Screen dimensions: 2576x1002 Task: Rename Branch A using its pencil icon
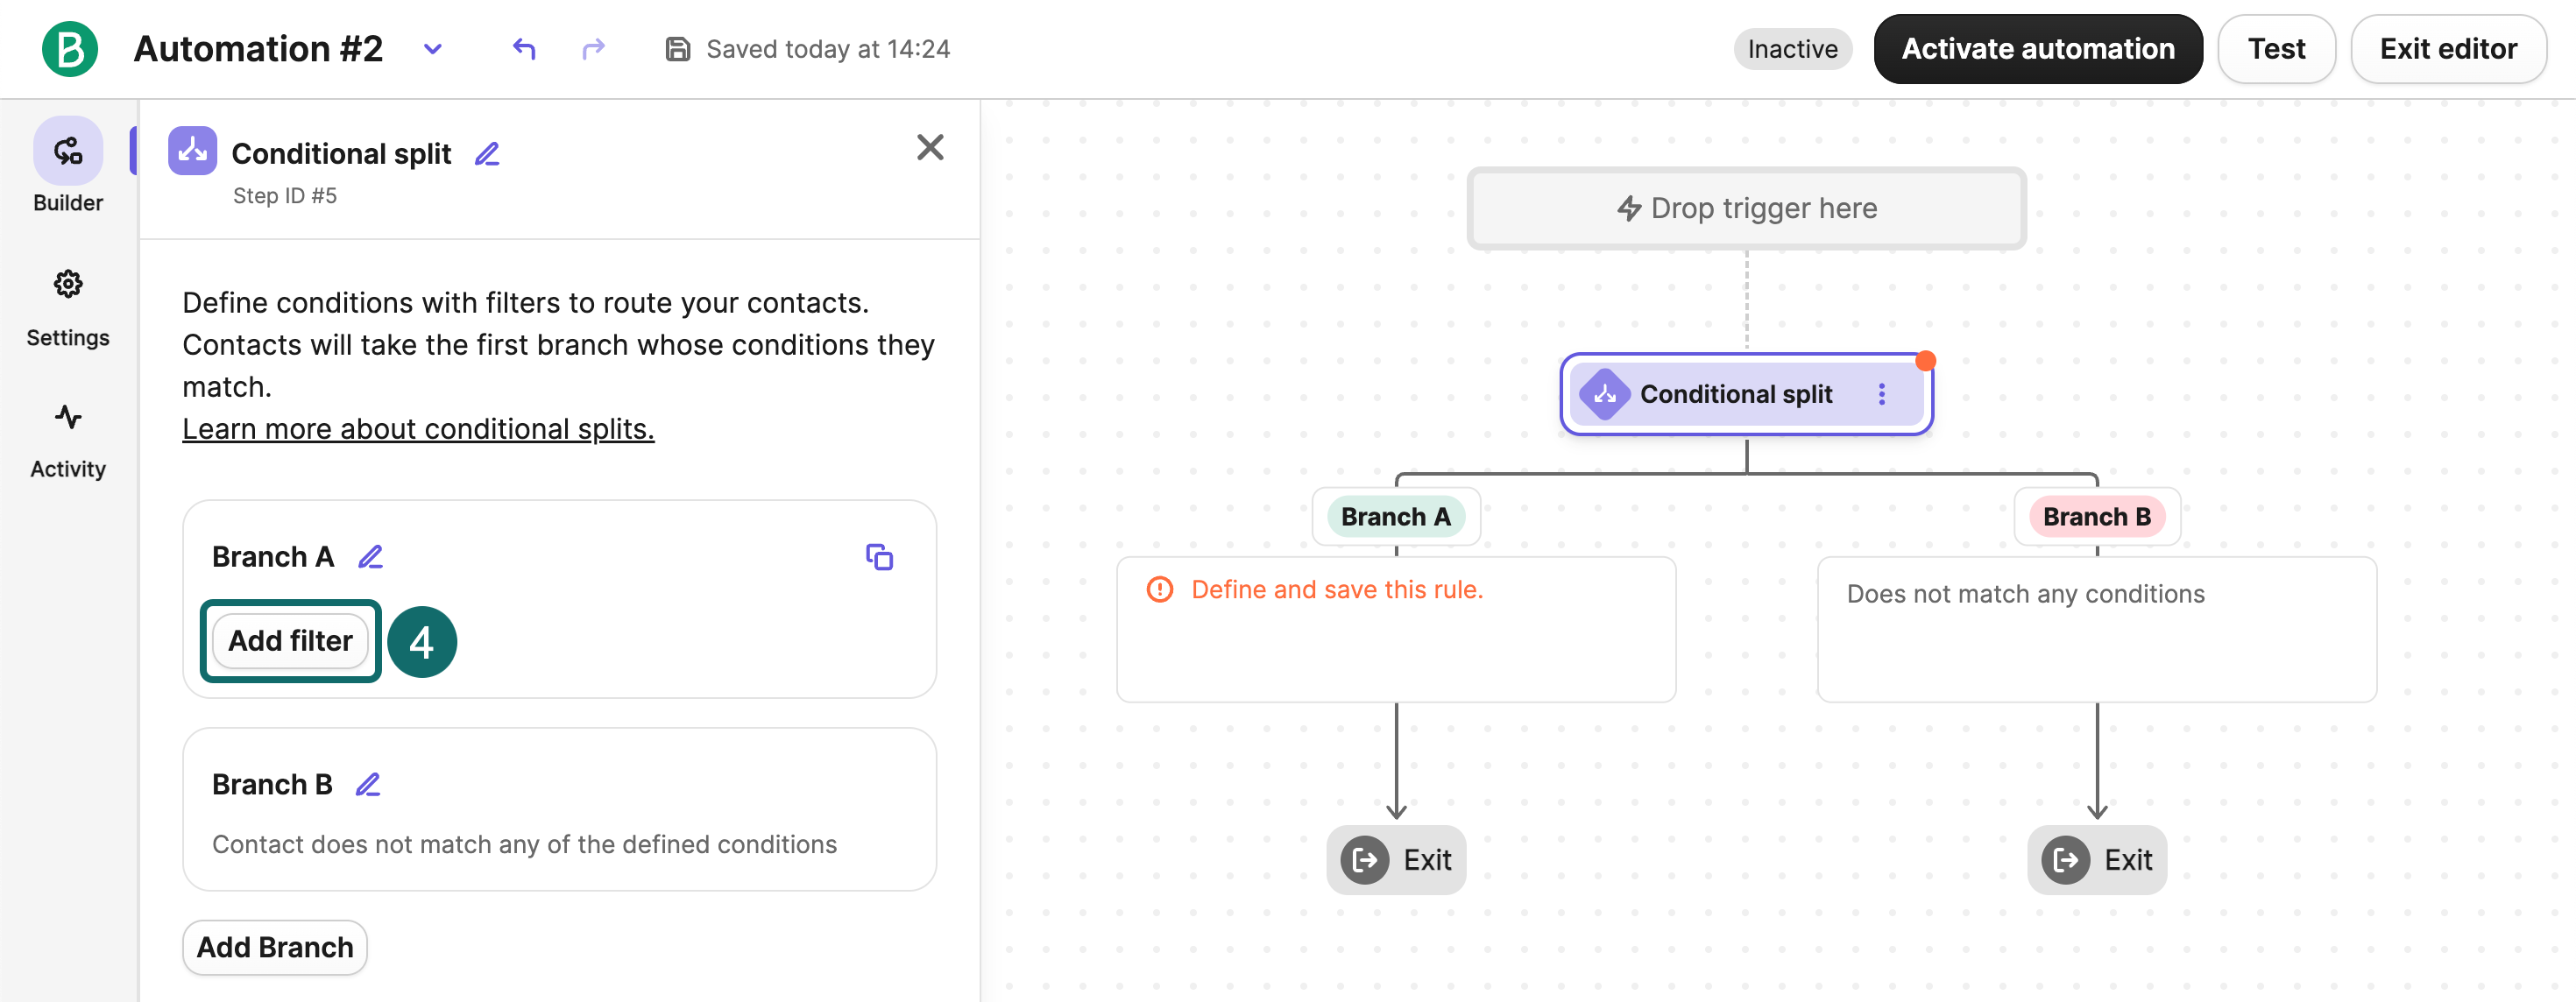click(371, 557)
